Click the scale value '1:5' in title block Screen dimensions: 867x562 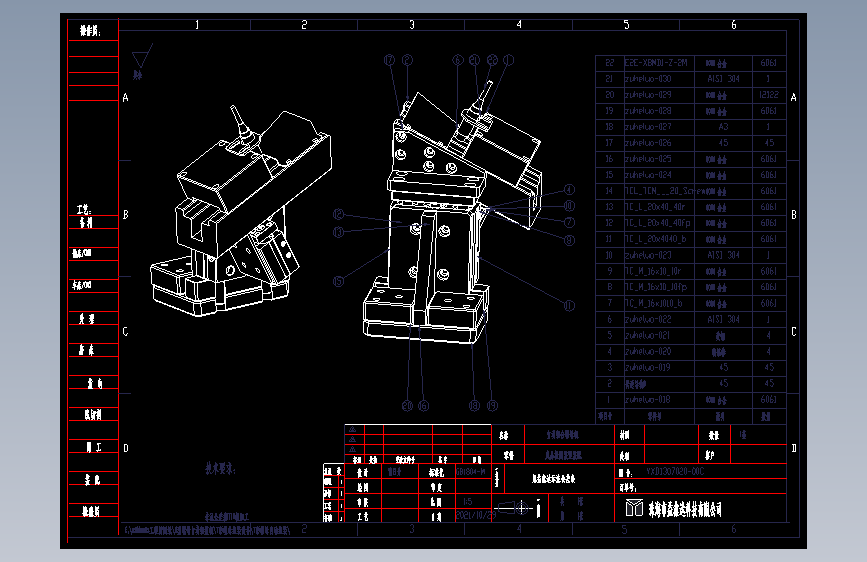coord(467,502)
